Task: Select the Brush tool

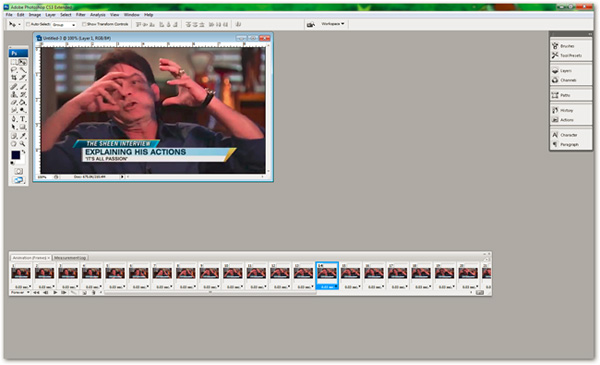Action: coord(23,87)
